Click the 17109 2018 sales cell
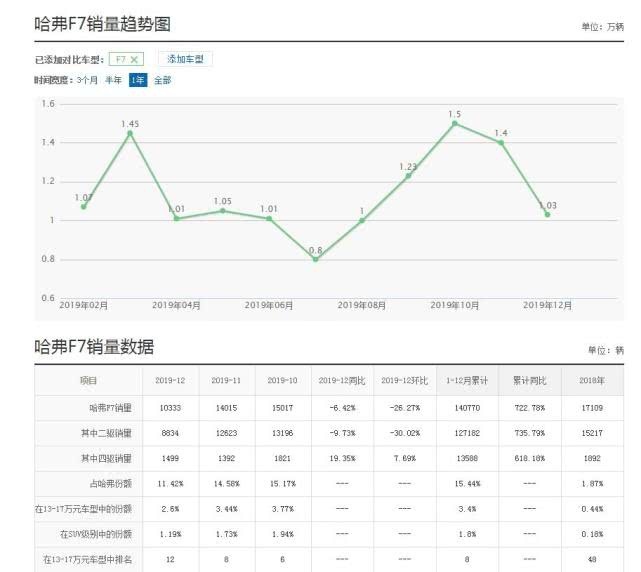641x572 pixels. pyautogui.click(x=592, y=408)
